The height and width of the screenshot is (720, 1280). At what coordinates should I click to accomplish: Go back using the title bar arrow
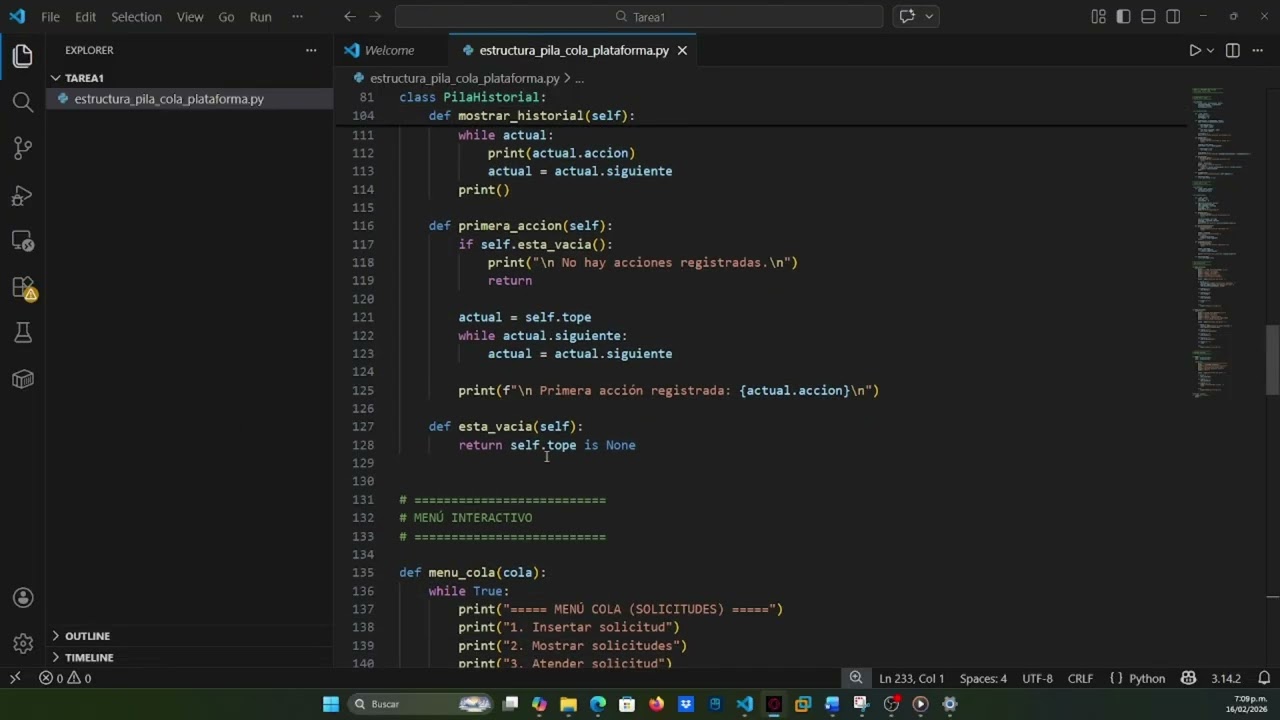pyautogui.click(x=349, y=16)
